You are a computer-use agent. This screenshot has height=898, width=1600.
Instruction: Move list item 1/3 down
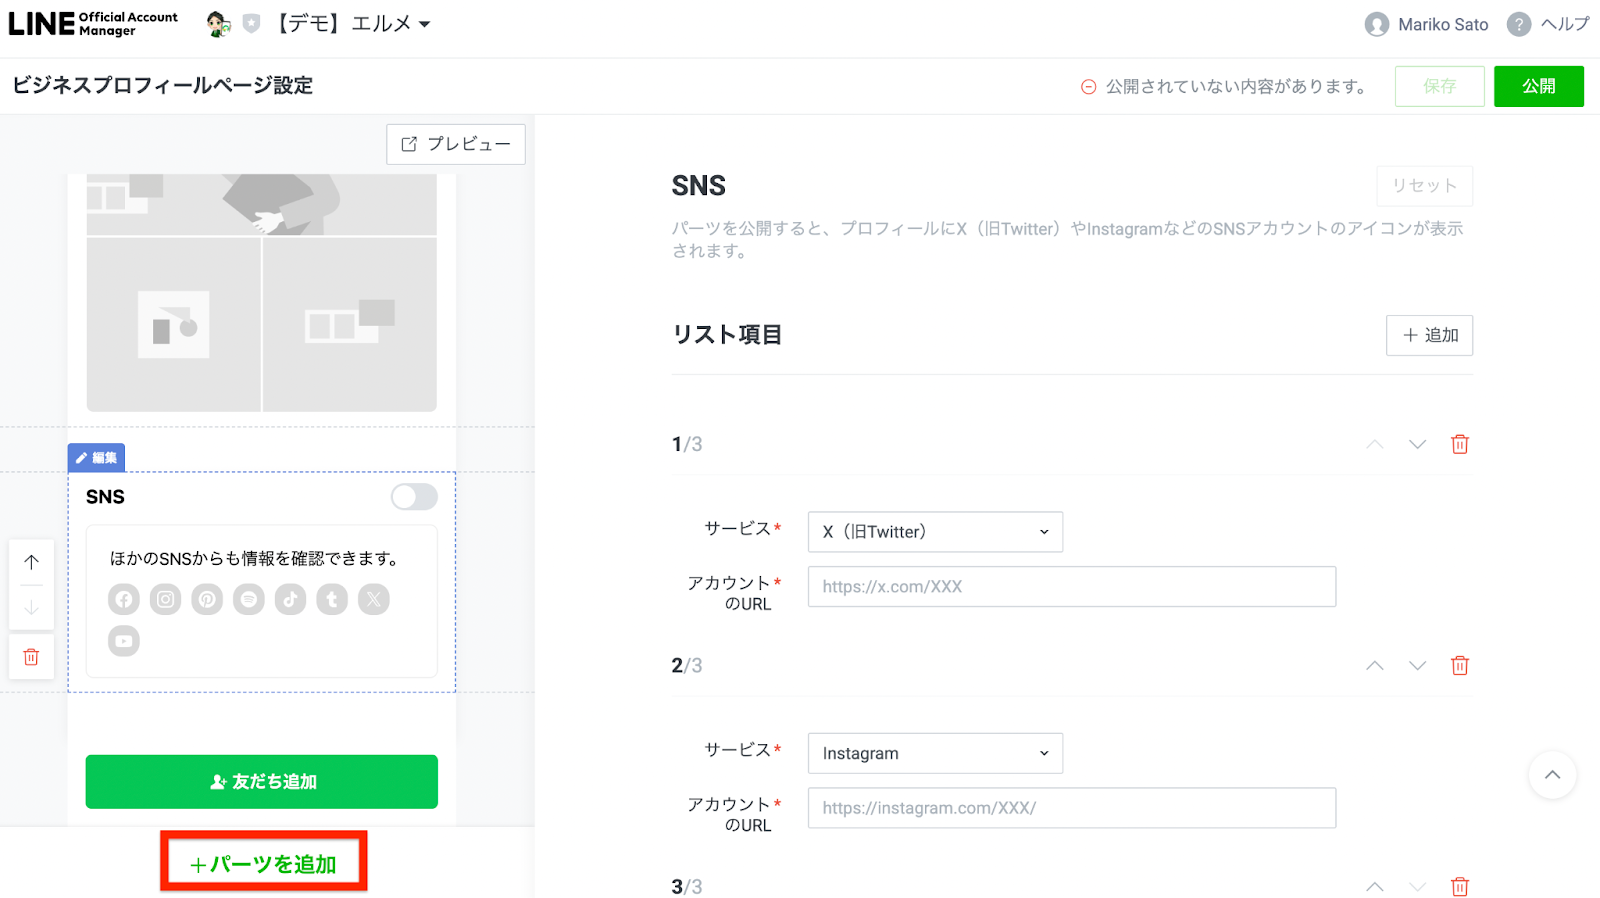click(x=1417, y=444)
